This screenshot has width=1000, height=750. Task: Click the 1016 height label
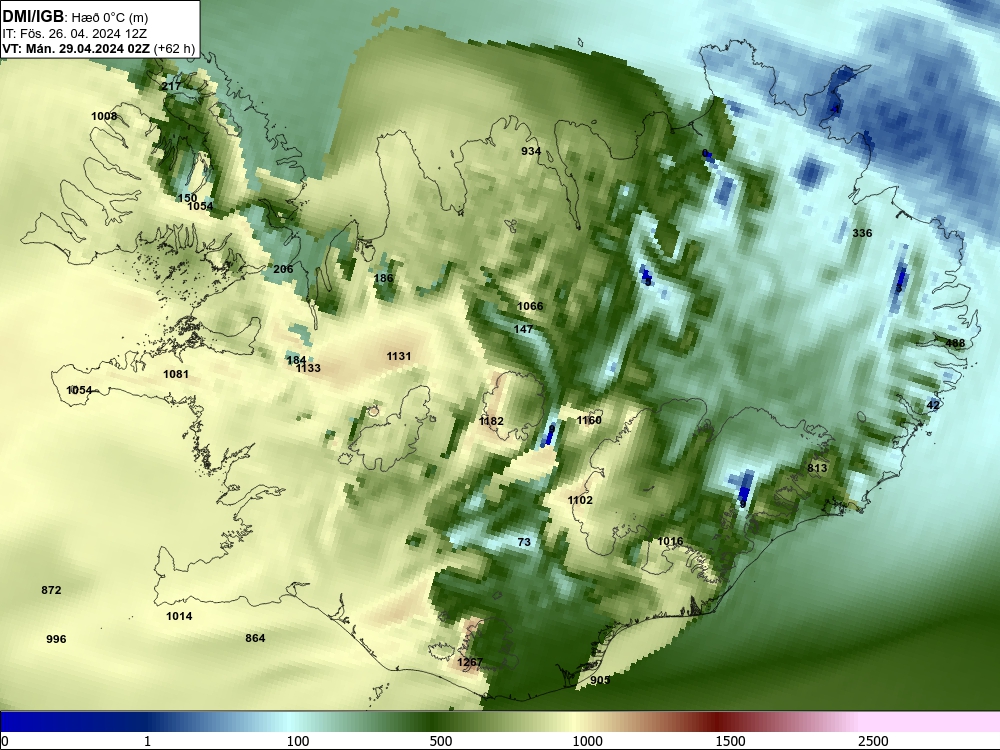coord(670,541)
